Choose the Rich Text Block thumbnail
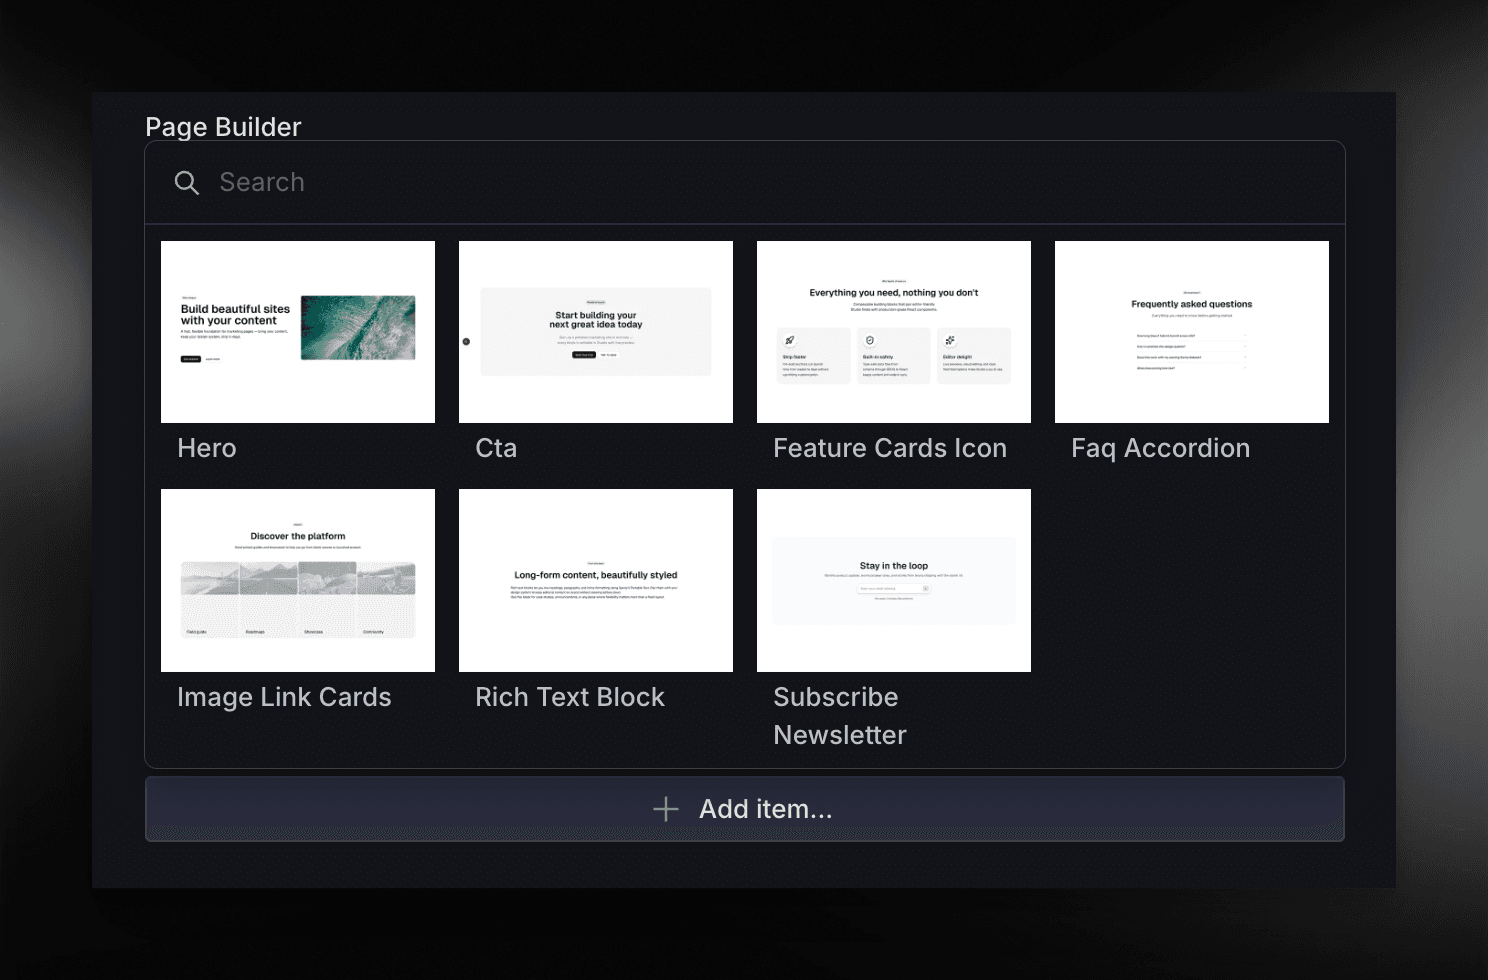The image size is (1488, 980). [596, 580]
